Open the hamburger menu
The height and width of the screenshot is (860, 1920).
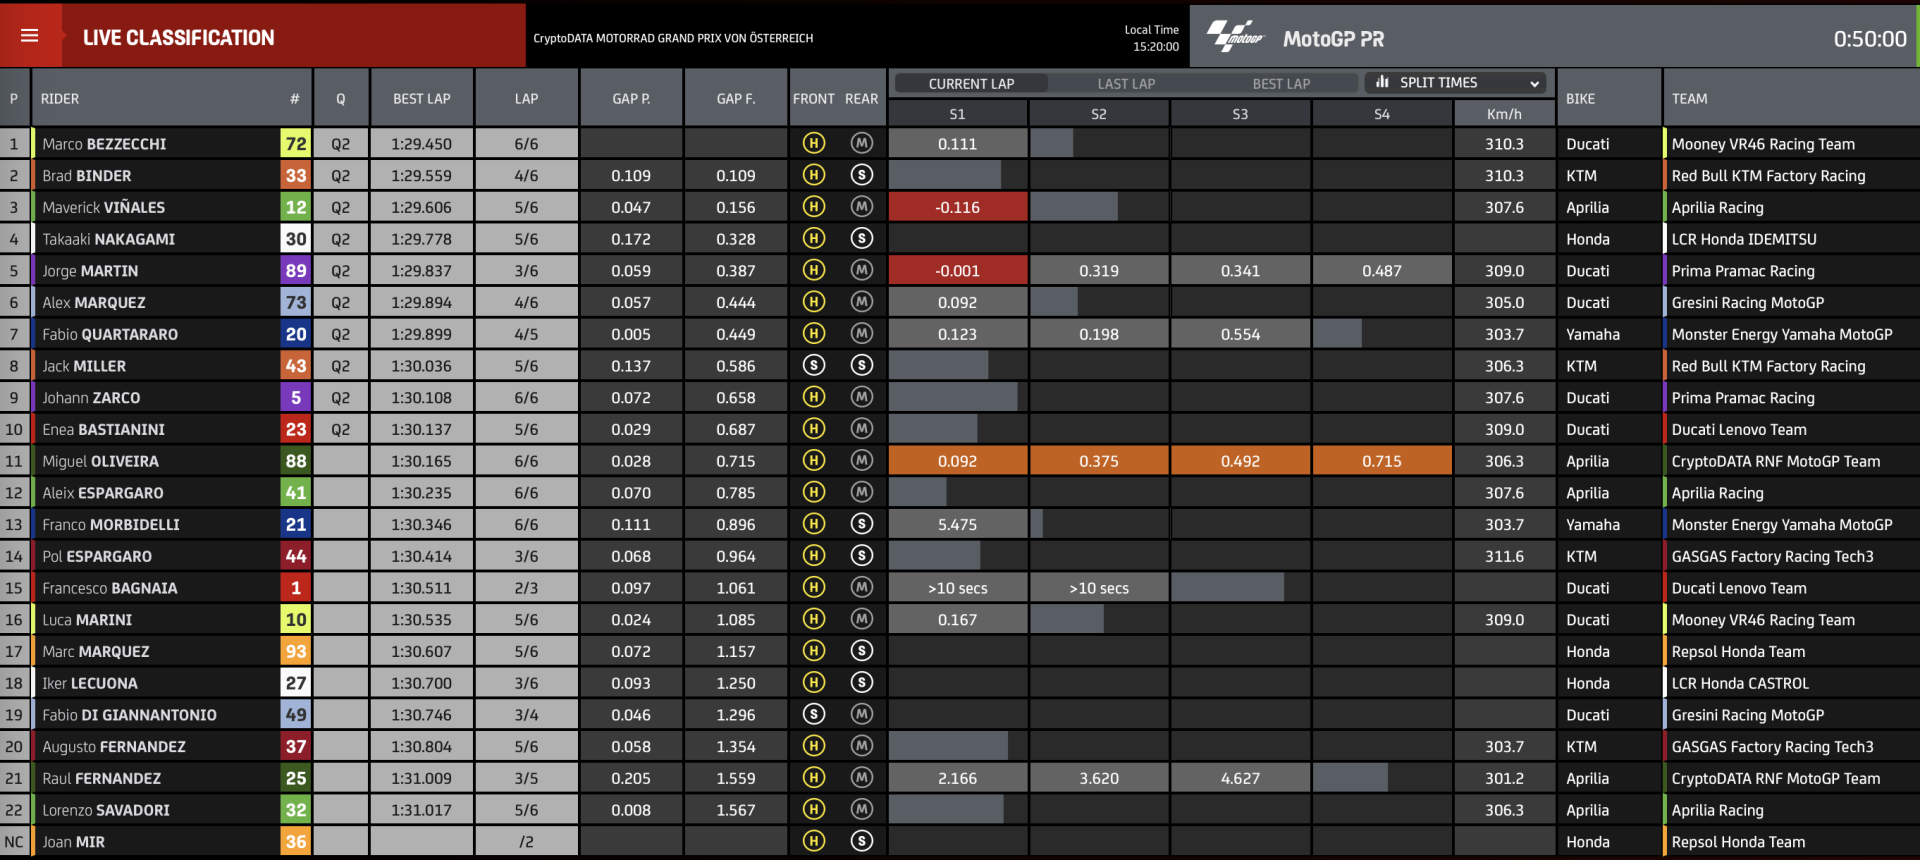30,36
